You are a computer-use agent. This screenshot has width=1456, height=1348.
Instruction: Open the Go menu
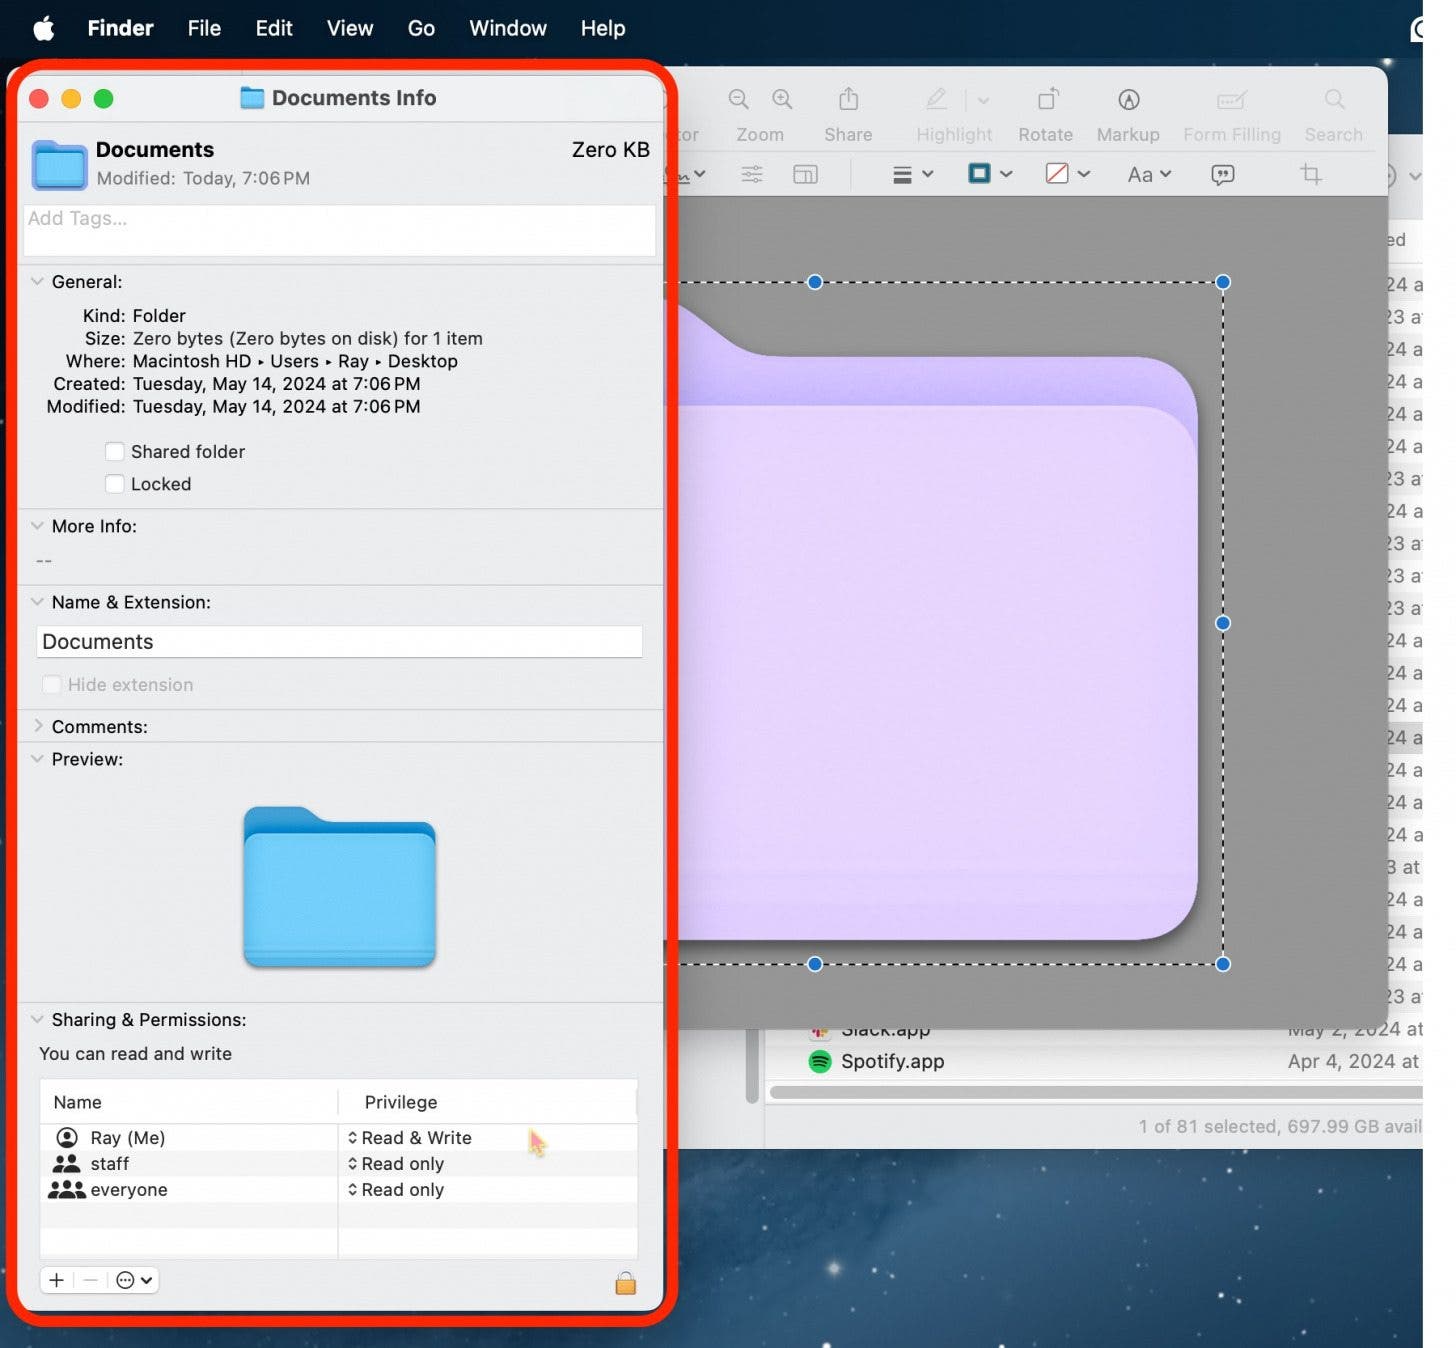(x=420, y=28)
